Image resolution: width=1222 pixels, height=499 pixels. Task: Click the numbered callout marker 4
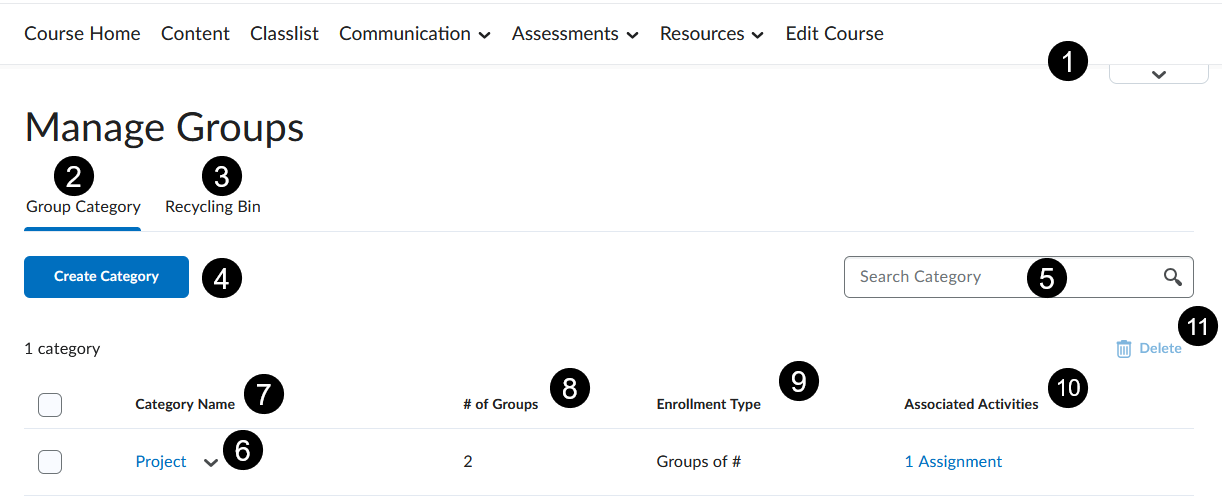pyautogui.click(x=222, y=277)
